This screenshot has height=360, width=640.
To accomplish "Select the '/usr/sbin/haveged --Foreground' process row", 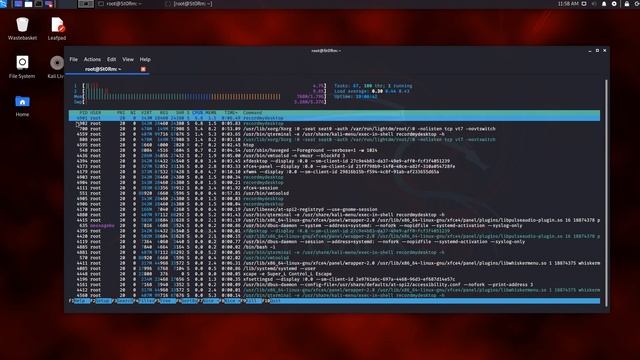I will click(x=334, y=150).
